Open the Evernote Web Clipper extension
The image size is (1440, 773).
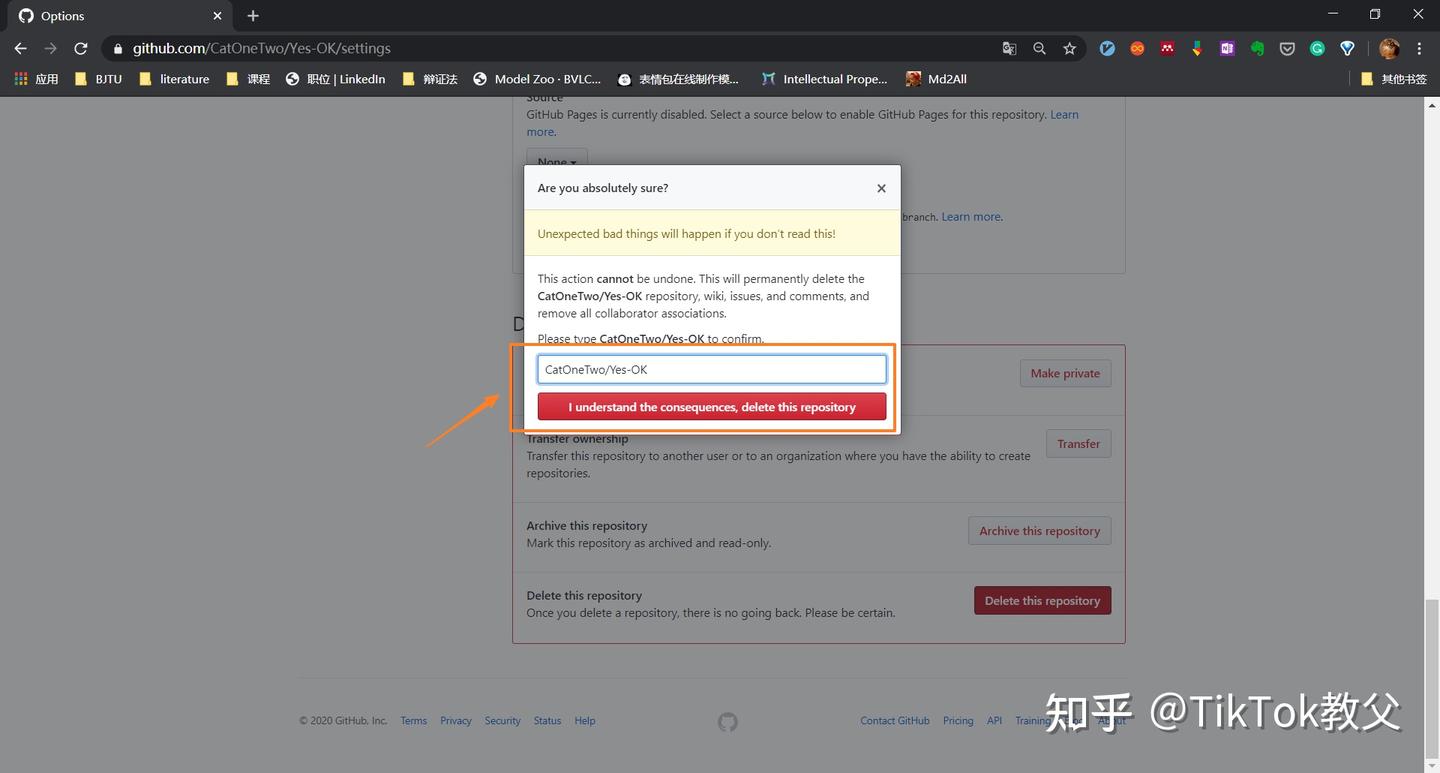pos(1257,48)
